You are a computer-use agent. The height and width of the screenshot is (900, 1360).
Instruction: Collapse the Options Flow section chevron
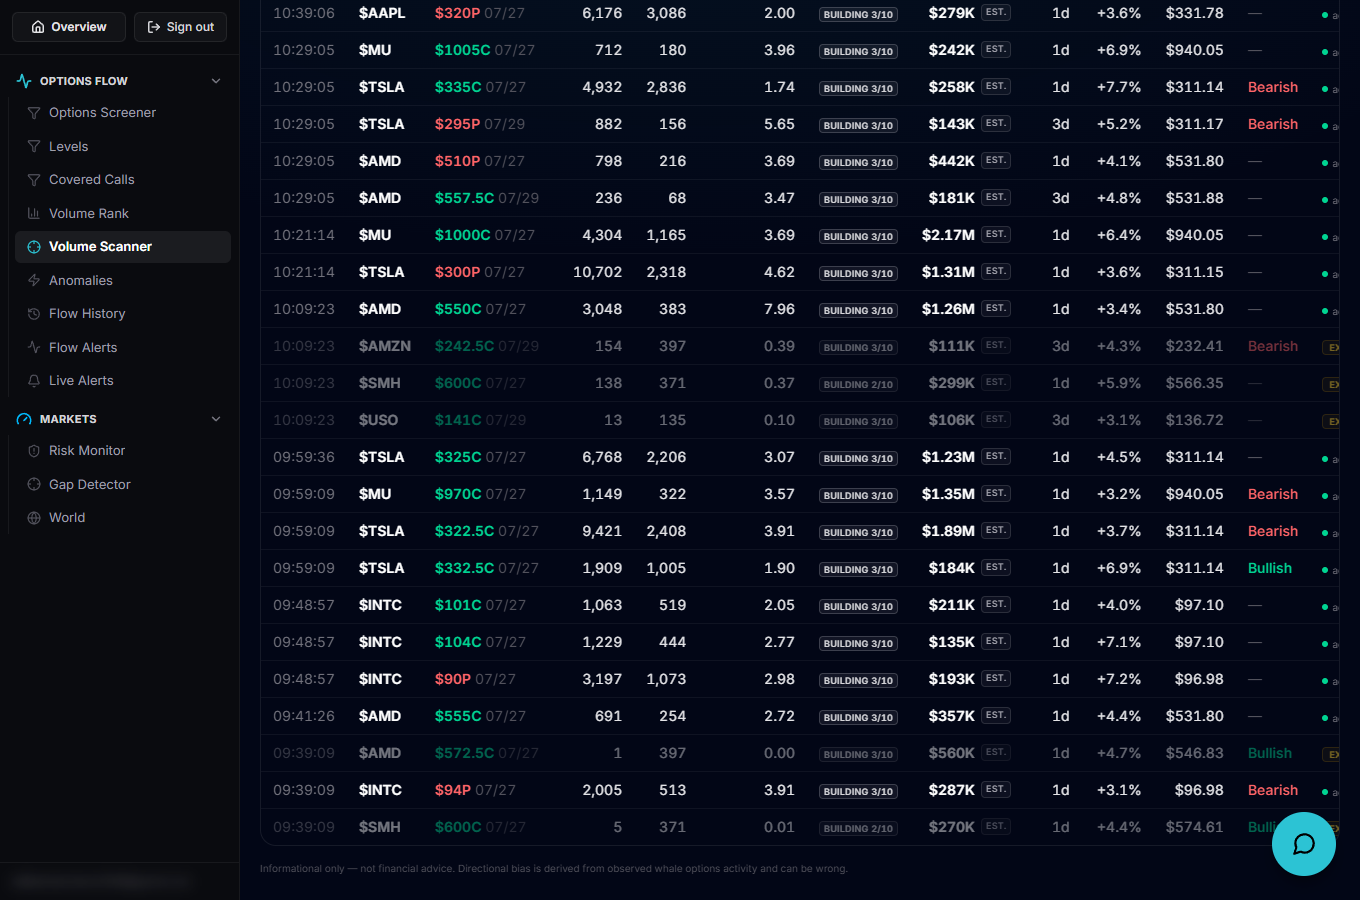tap(216, 81)
